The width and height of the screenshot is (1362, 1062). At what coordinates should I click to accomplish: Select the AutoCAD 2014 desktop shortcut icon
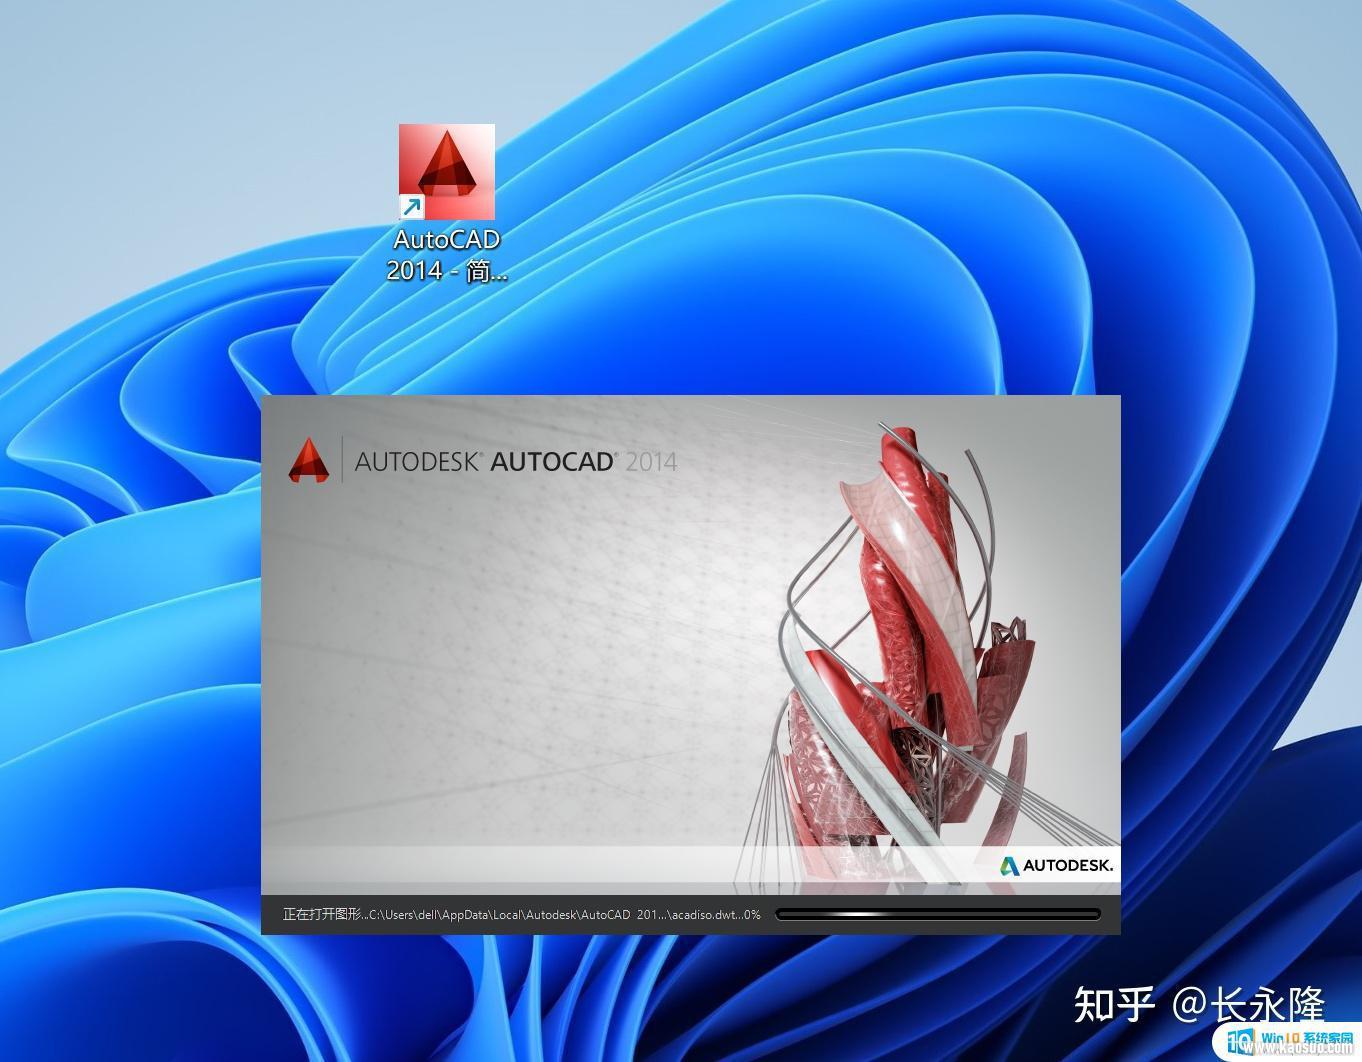pos(447,172)
